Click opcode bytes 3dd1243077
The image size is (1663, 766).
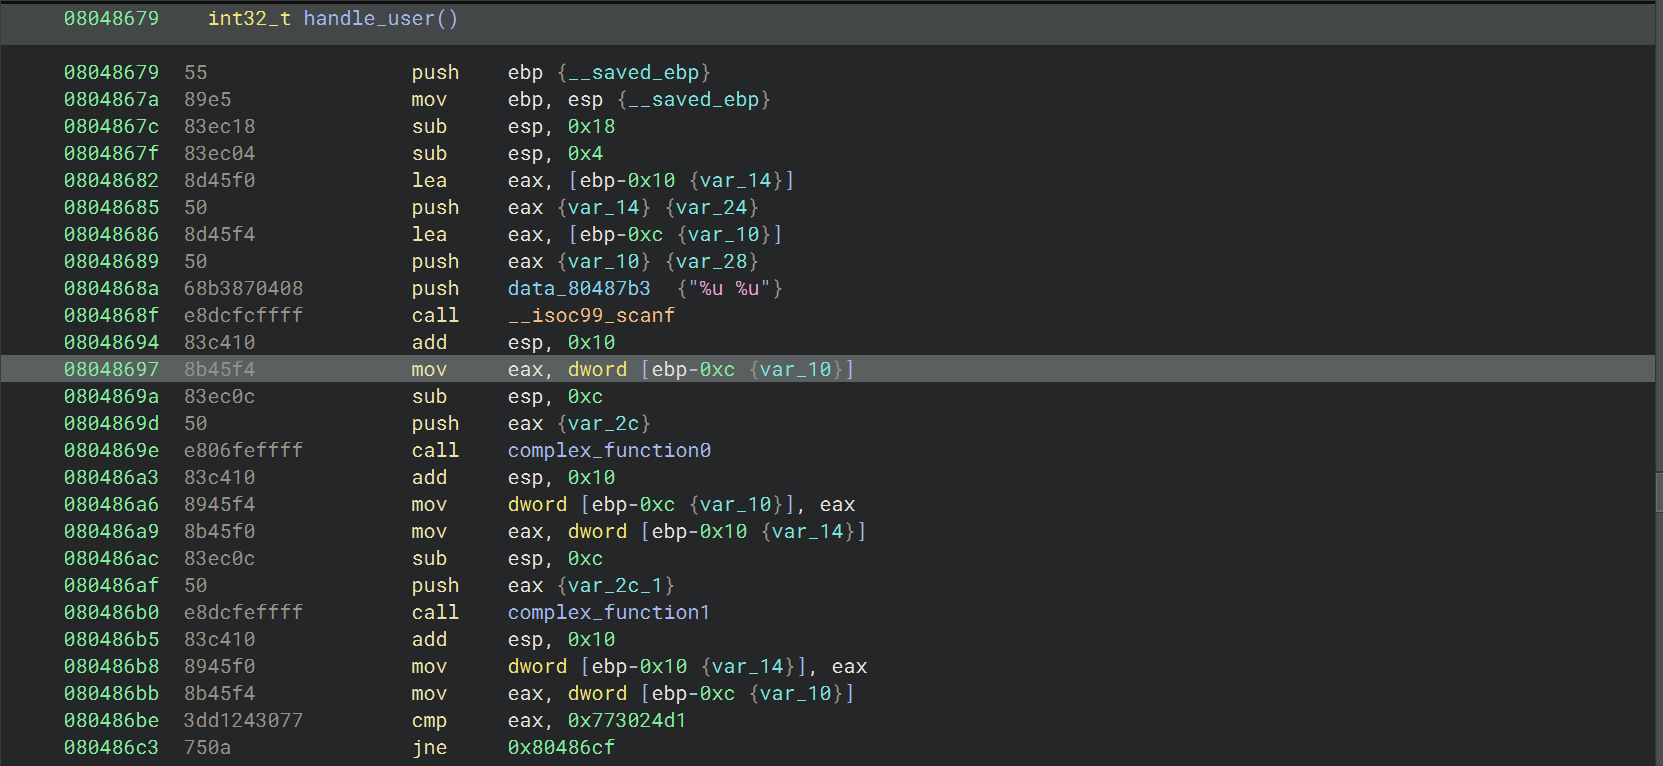coord(243,721)
